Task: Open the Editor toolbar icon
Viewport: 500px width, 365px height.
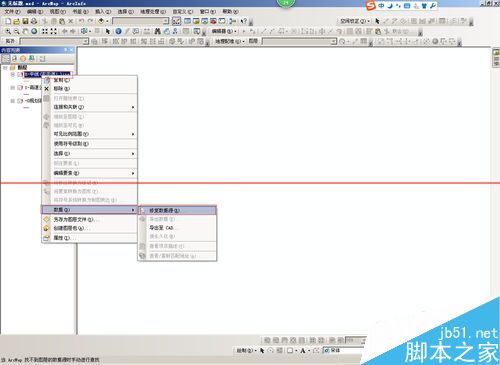Action: (x=176, y=21)
